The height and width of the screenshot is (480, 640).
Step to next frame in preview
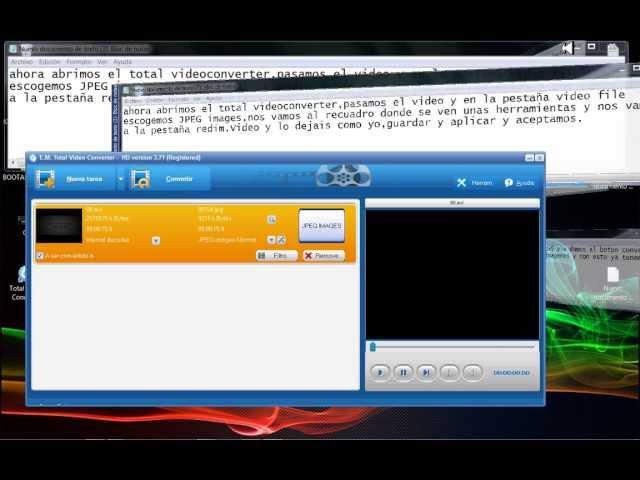tap(426, 372)
